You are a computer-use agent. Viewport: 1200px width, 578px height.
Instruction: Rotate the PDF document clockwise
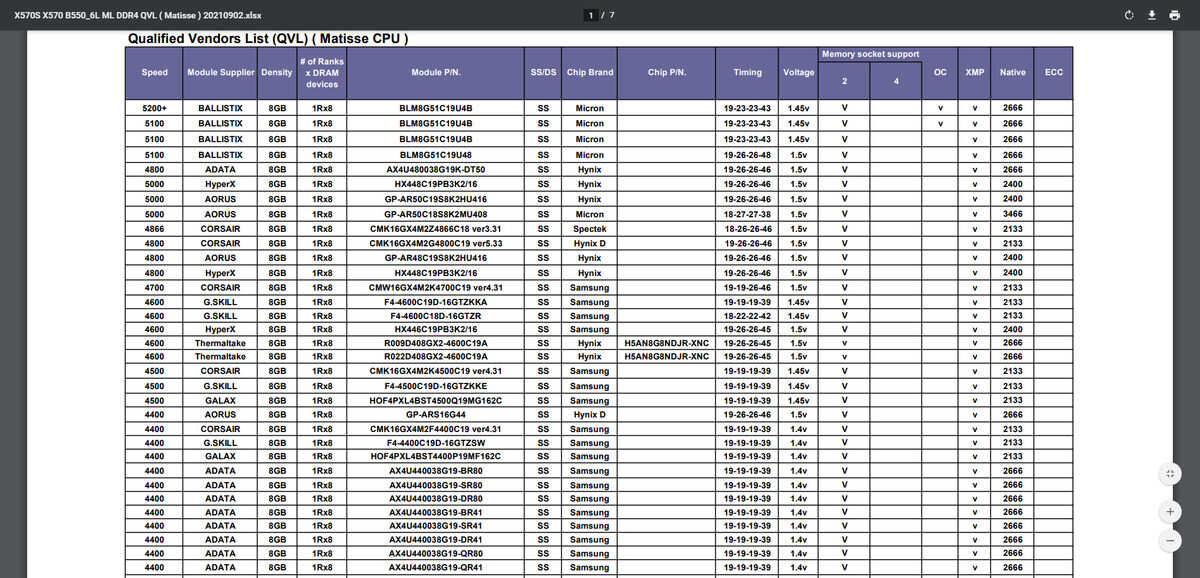[1129, 15]
